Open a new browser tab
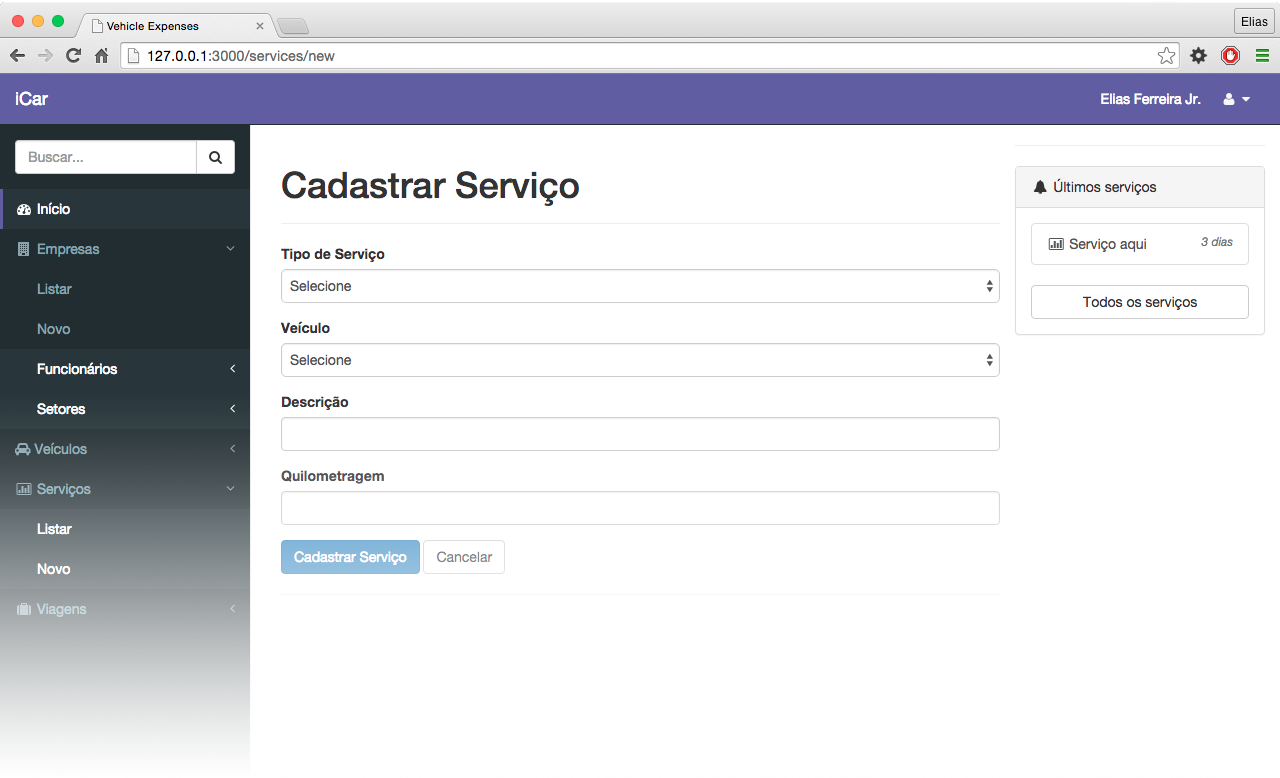 292,26
